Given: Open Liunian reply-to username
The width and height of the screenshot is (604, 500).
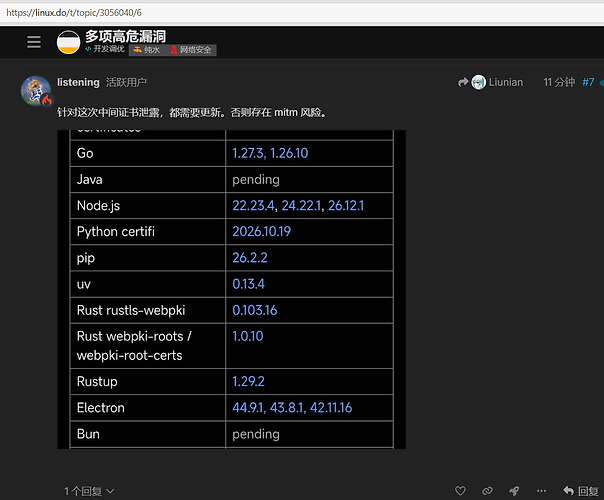Looking at the screenshot, I should (x=506, y=82).
